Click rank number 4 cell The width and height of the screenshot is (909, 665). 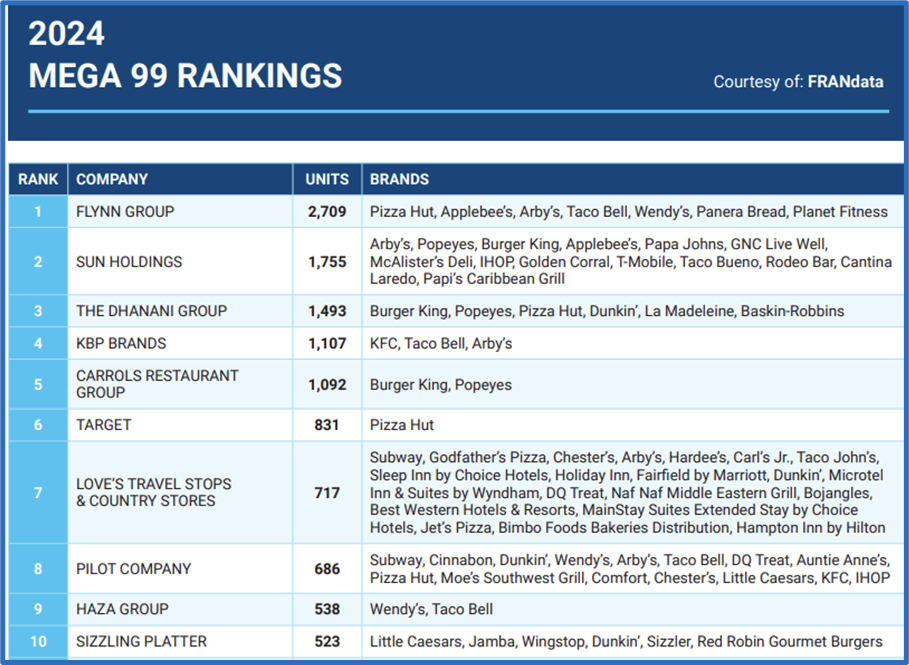(x=38, y=343)
